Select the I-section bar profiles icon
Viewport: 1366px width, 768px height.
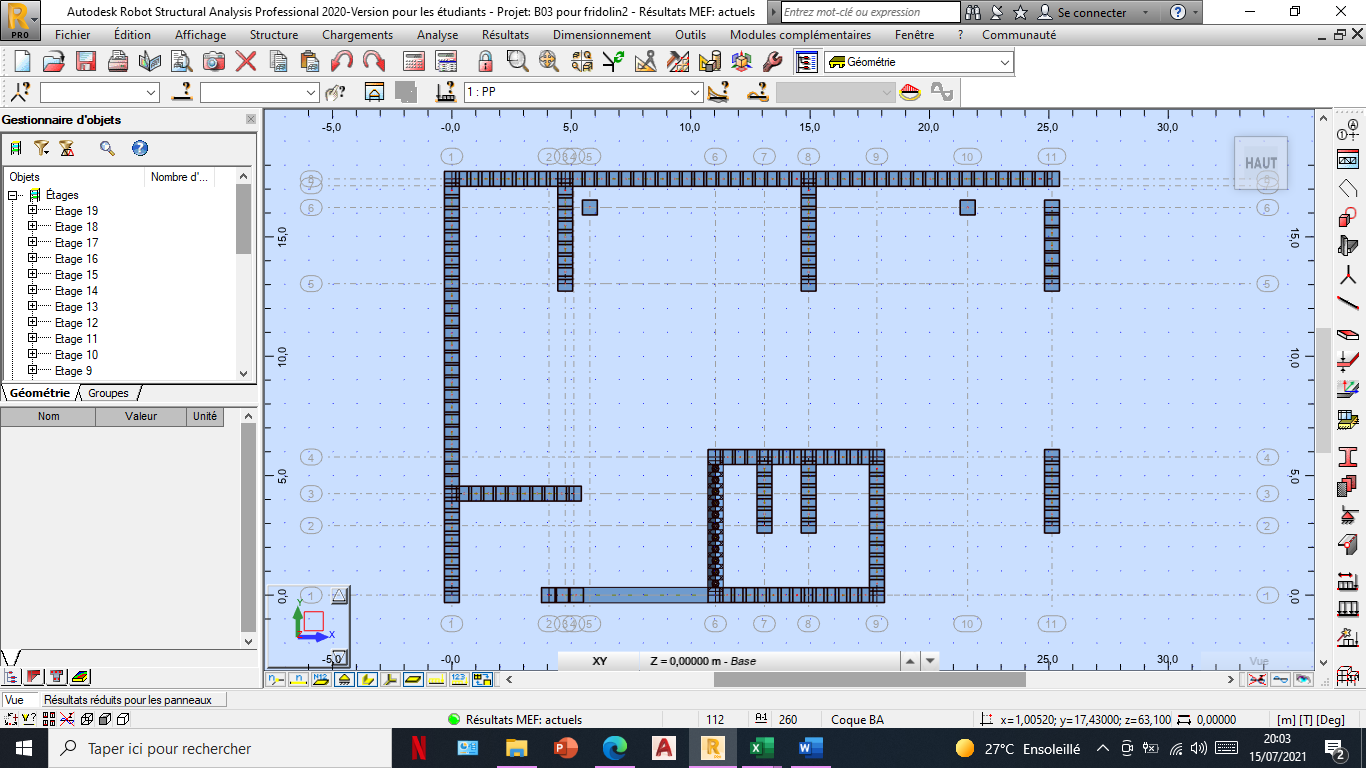point(1347,458)
